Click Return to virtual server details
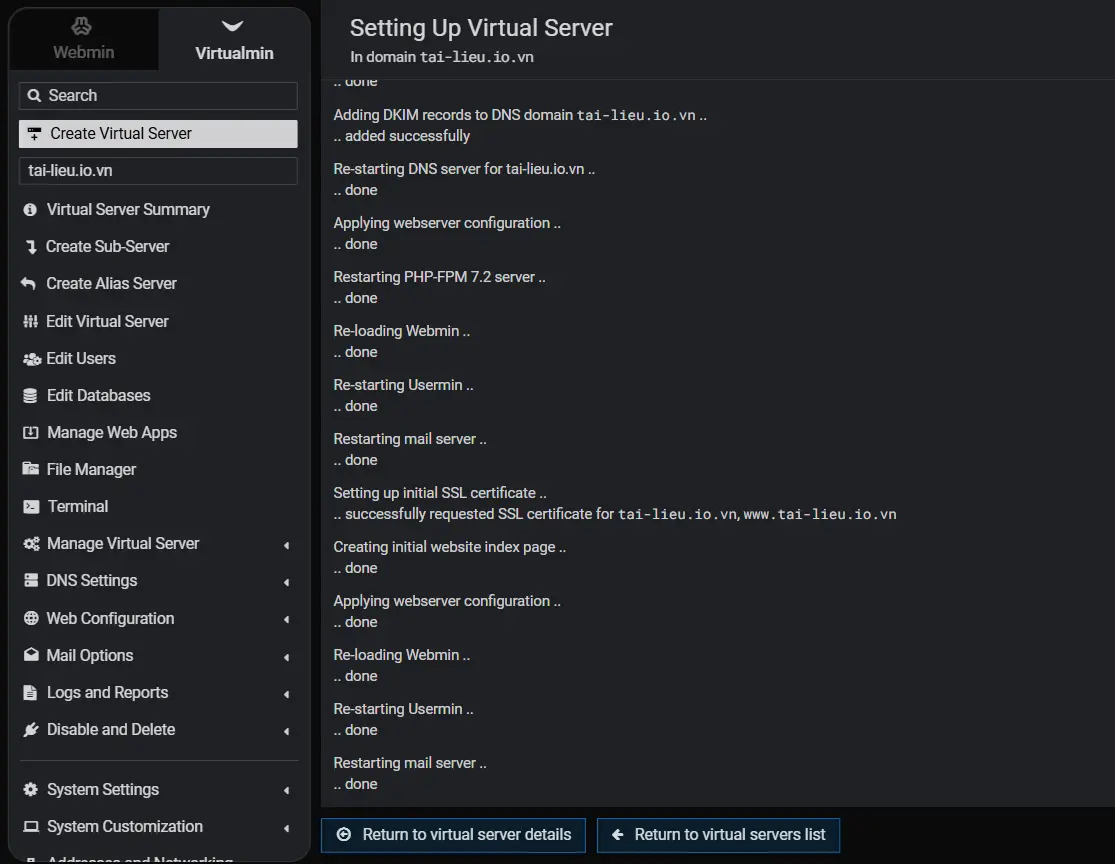 click(453, 834)
